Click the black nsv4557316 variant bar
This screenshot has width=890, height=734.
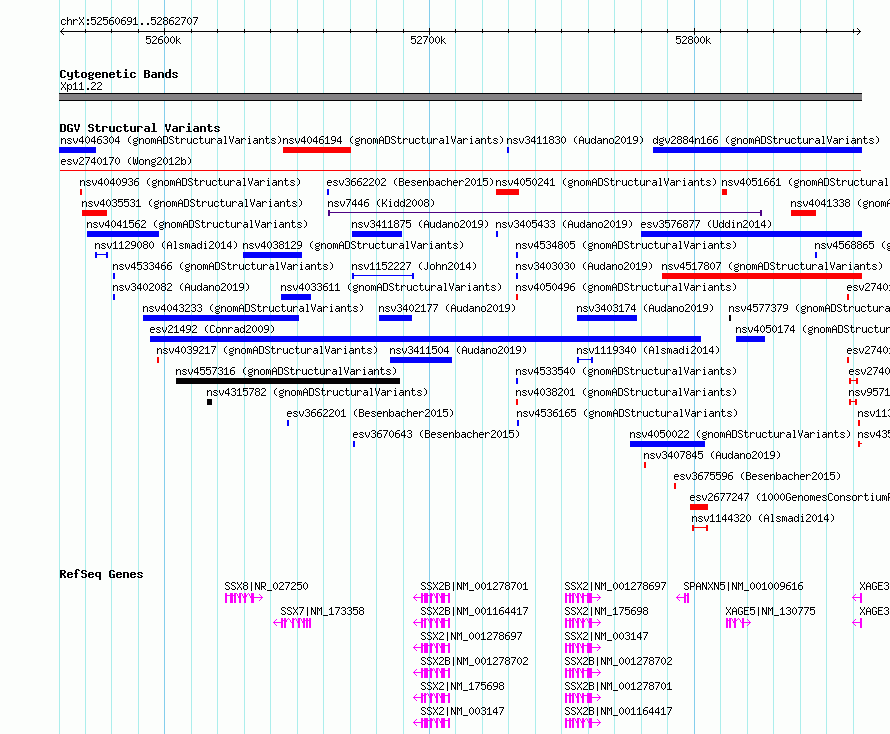(x=288, y=381)
